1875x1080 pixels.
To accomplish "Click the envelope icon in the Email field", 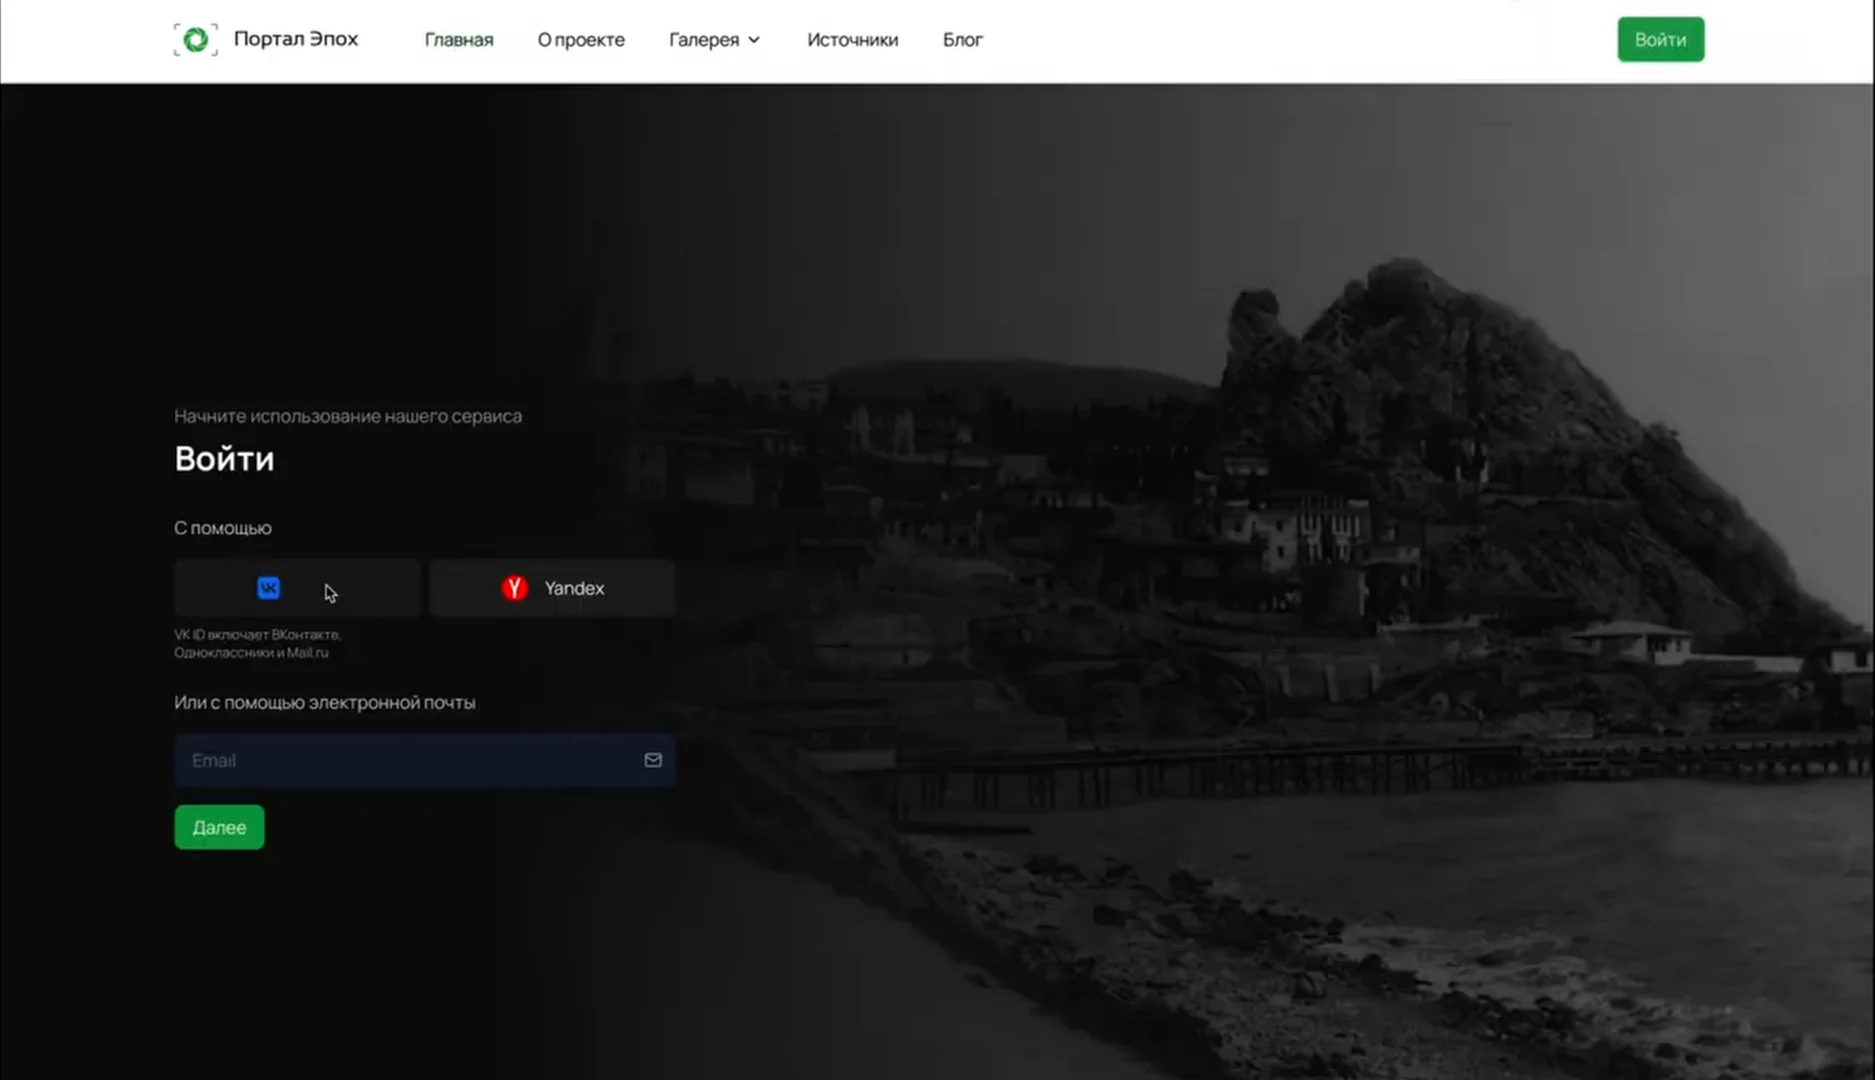I will [x=653, y=760].
